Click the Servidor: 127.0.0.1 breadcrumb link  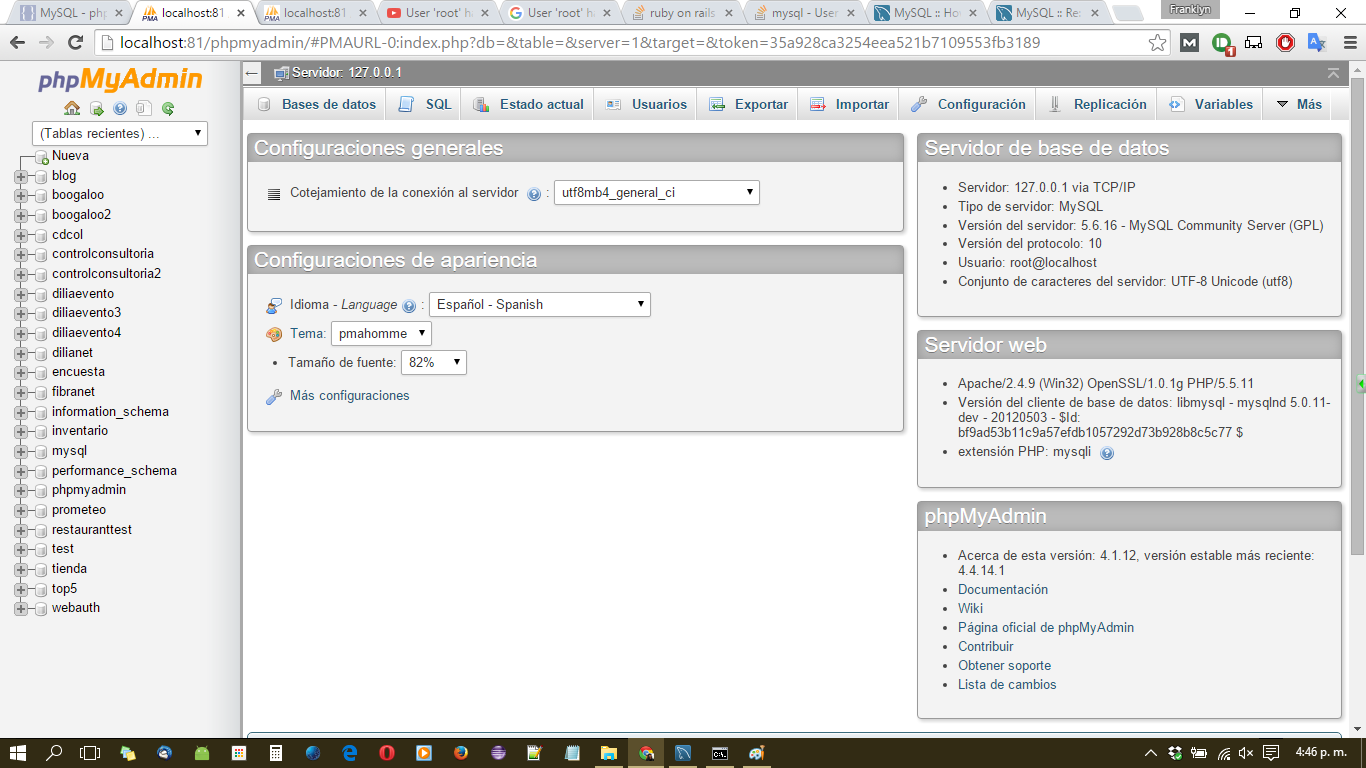click(x=346, y=73)
